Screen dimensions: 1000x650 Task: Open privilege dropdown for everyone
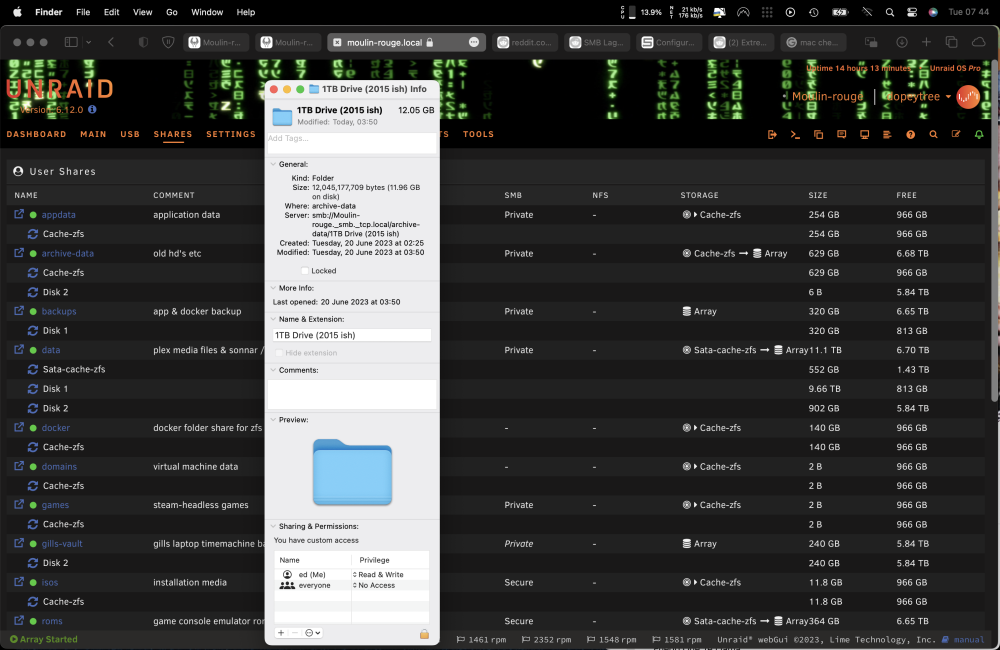[375, 585]
